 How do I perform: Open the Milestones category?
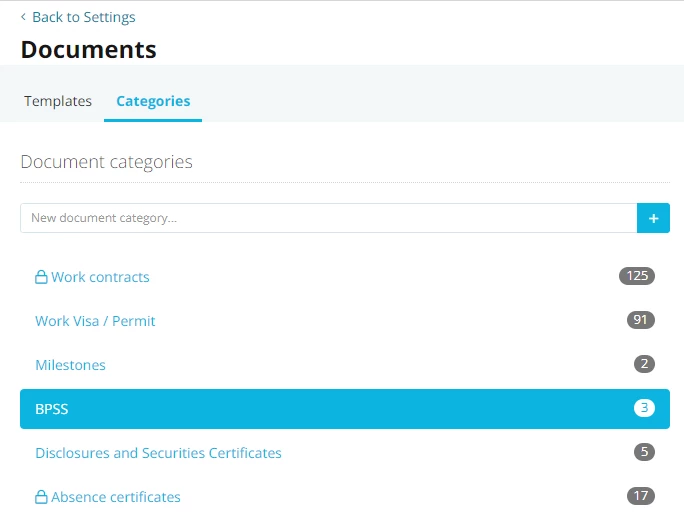pyautogui.click(x=70, y=365)
